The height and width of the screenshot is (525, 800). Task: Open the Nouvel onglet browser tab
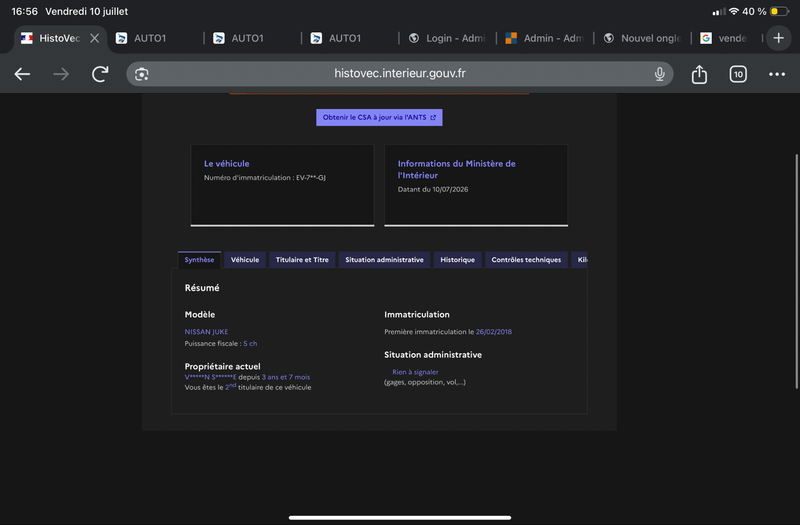tap(642, 38)
